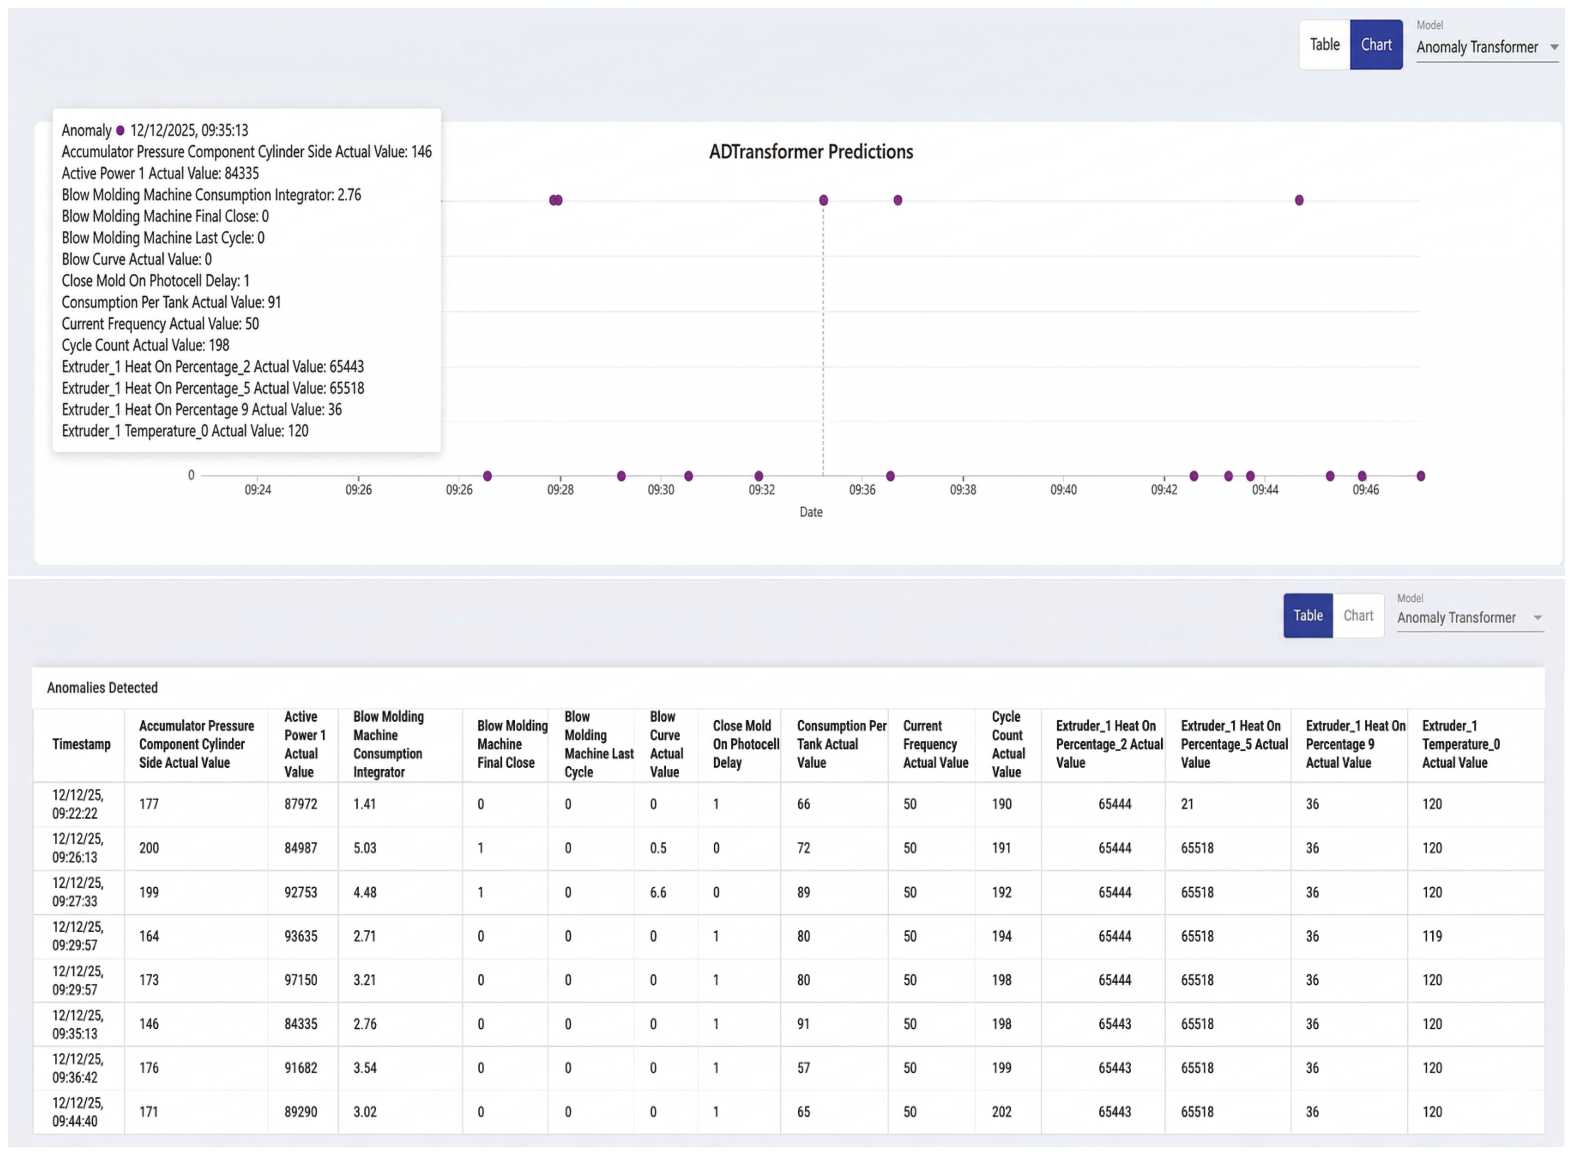Click the Consumption Per Tank value 72

pyautogui.click(x=804, y=848)
